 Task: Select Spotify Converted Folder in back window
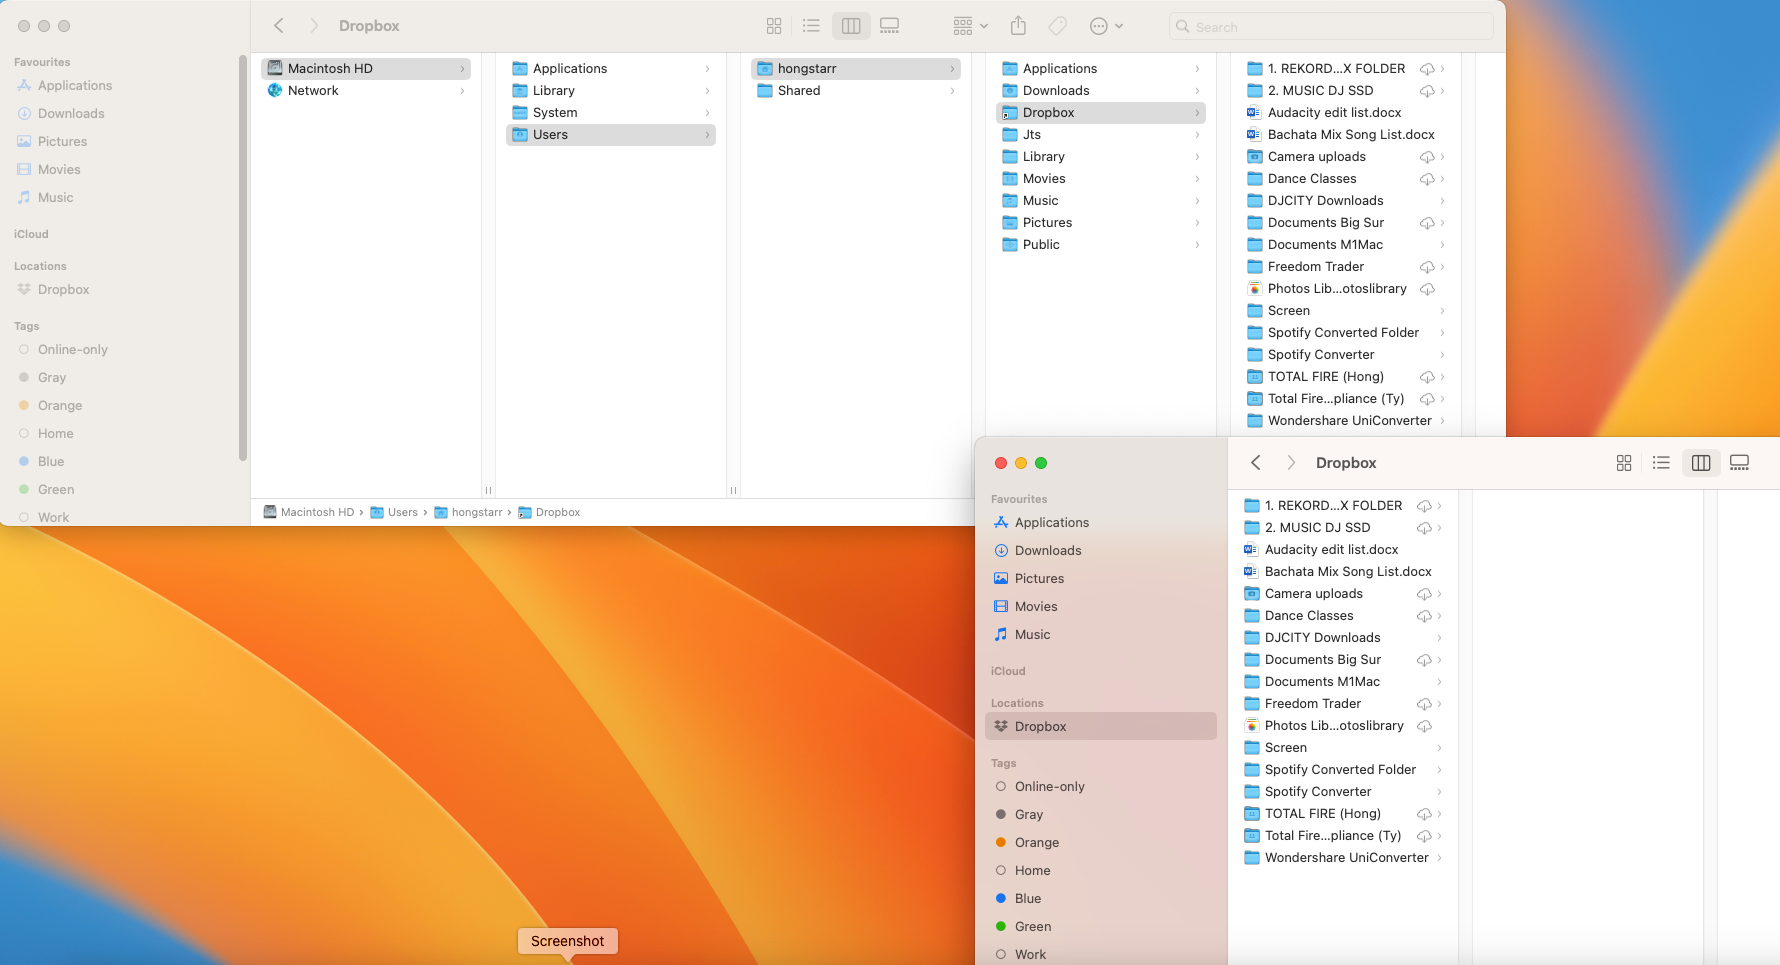click(1346, 333)
